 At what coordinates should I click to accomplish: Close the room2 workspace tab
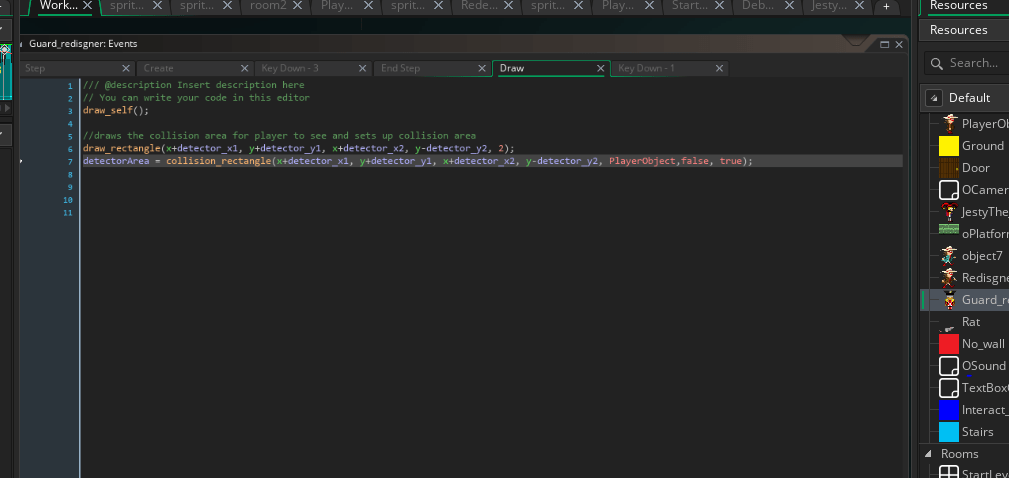click(x=298, y=6)
